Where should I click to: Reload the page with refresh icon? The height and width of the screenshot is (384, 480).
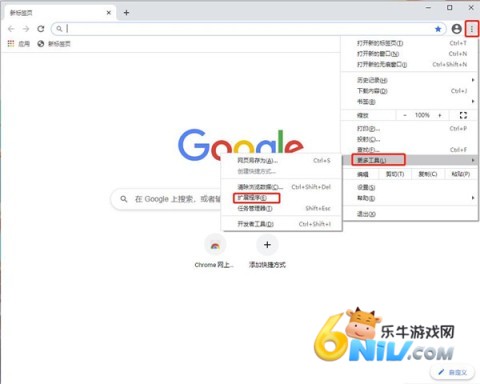(41, 29)
